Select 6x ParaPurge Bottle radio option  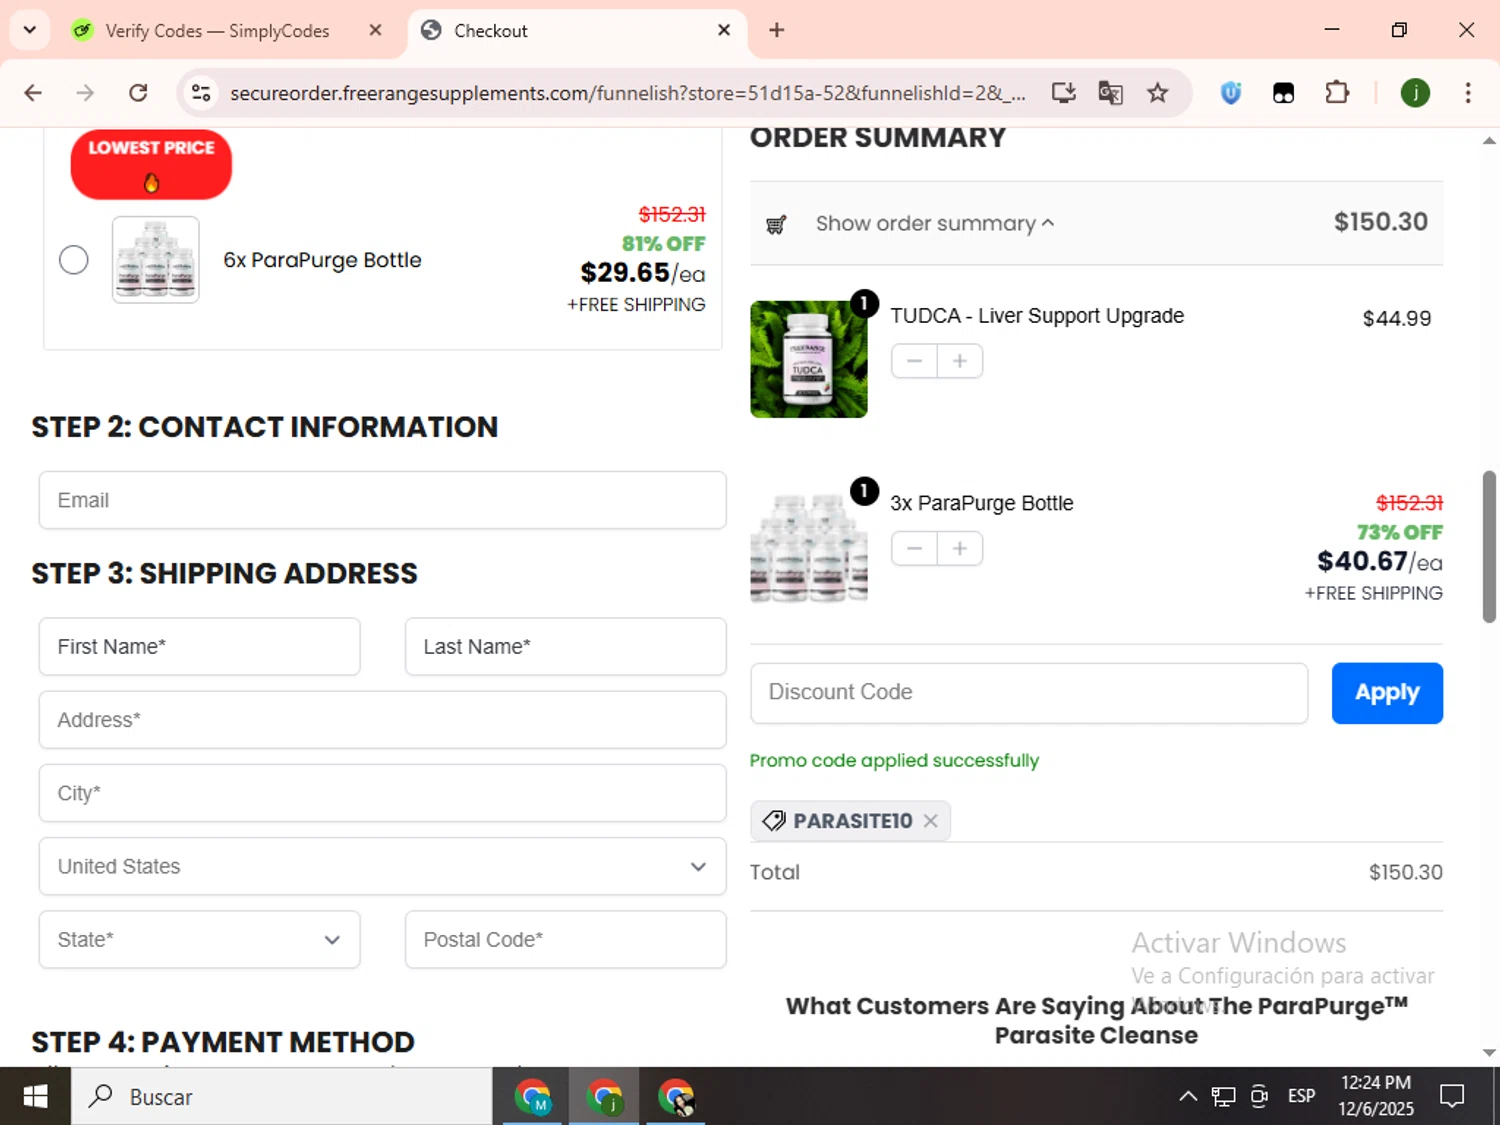pyautogui.click(x=73, y=260)
